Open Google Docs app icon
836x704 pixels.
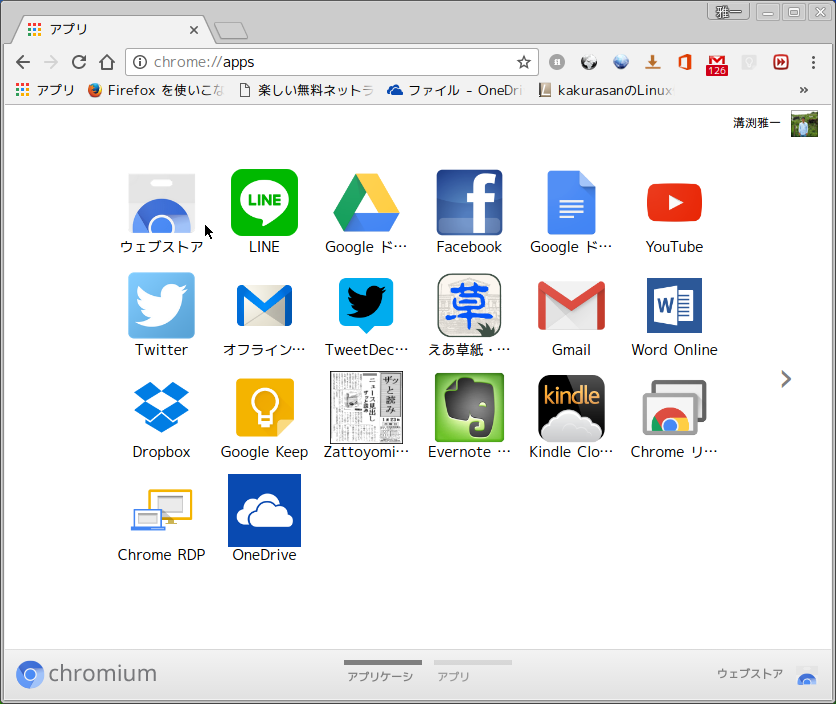click(572, 203)
